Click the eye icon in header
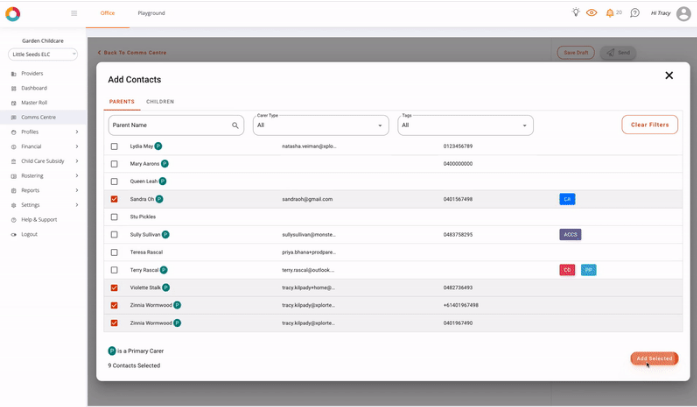The height and width of the screenshot is (407, 697). point(591,13)
